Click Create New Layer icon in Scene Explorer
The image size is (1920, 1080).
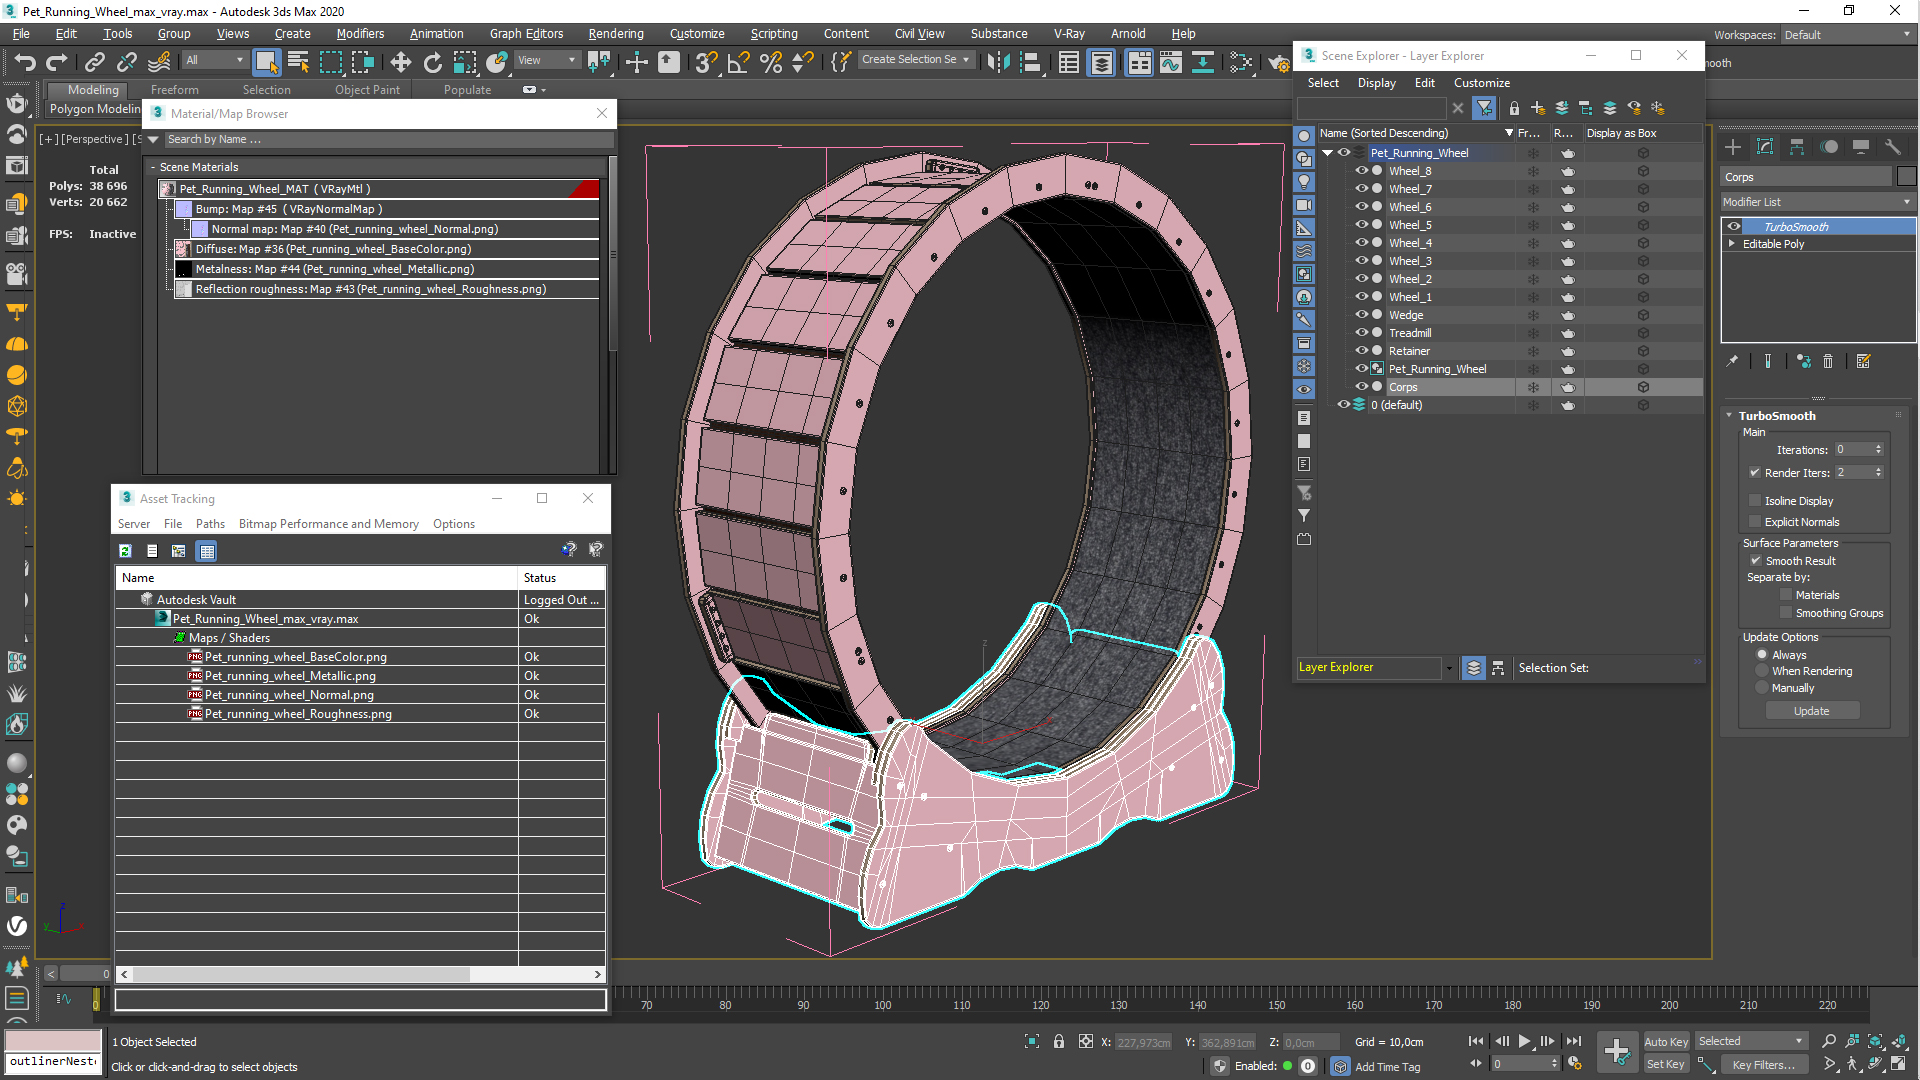[1538, 108]
